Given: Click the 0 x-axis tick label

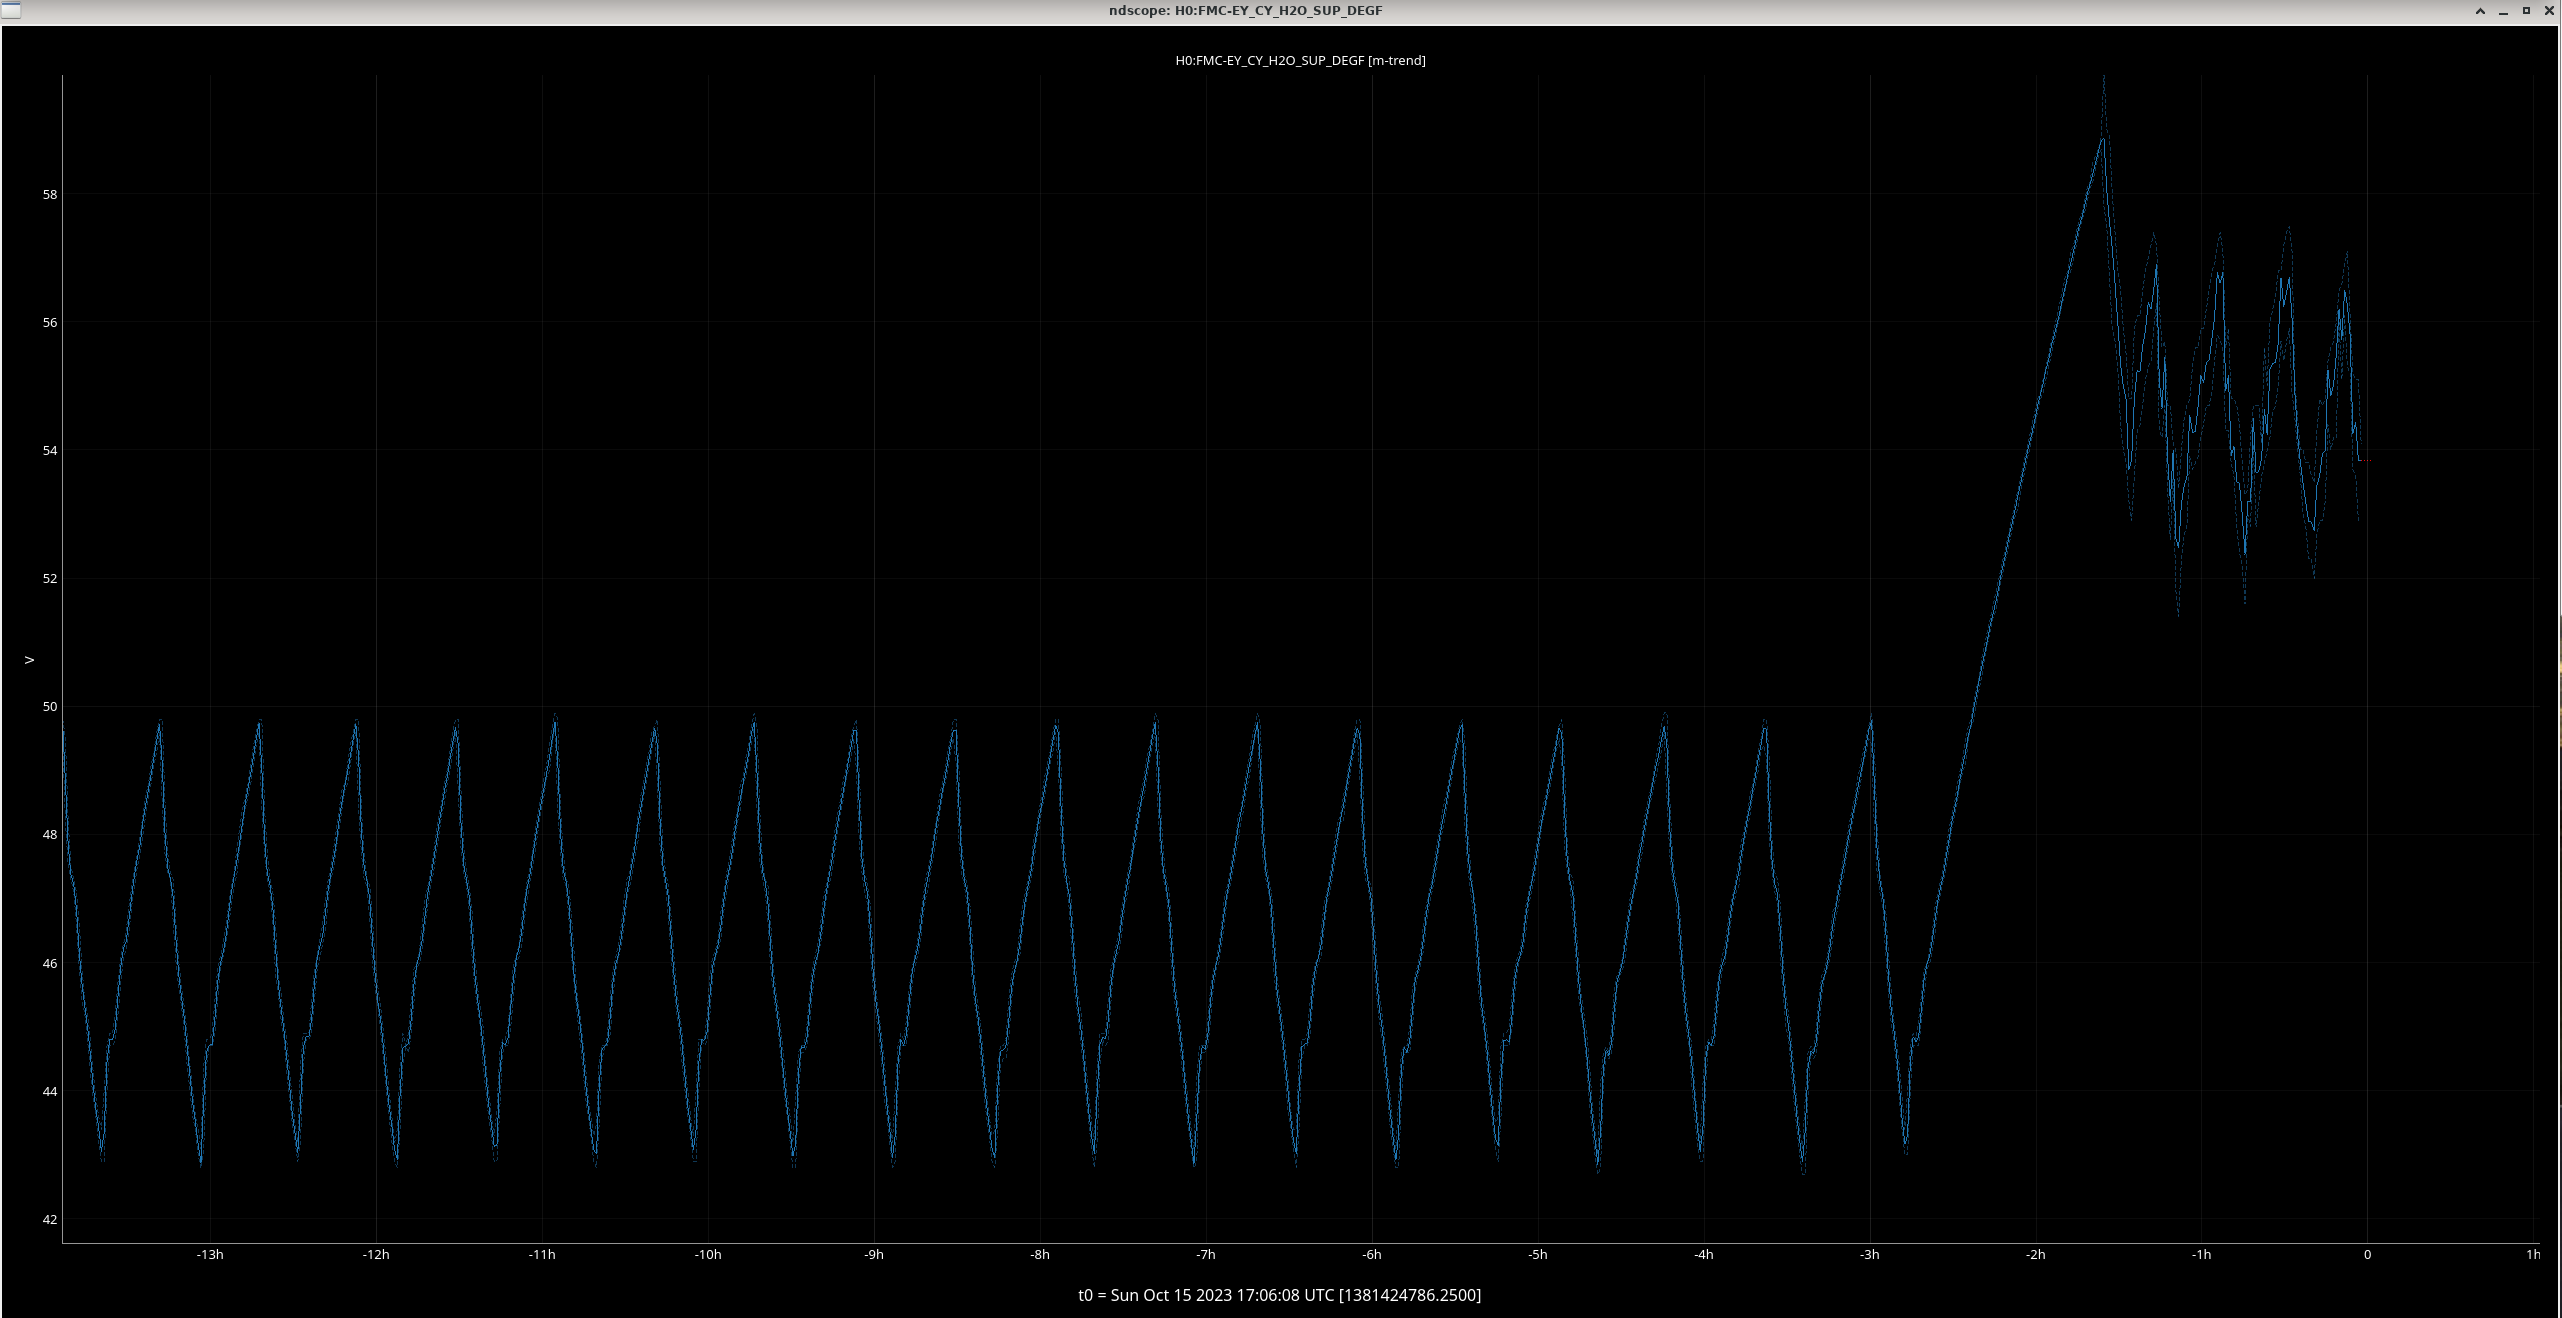Looking at the screenshot, I should [x=2367, y=1255].
